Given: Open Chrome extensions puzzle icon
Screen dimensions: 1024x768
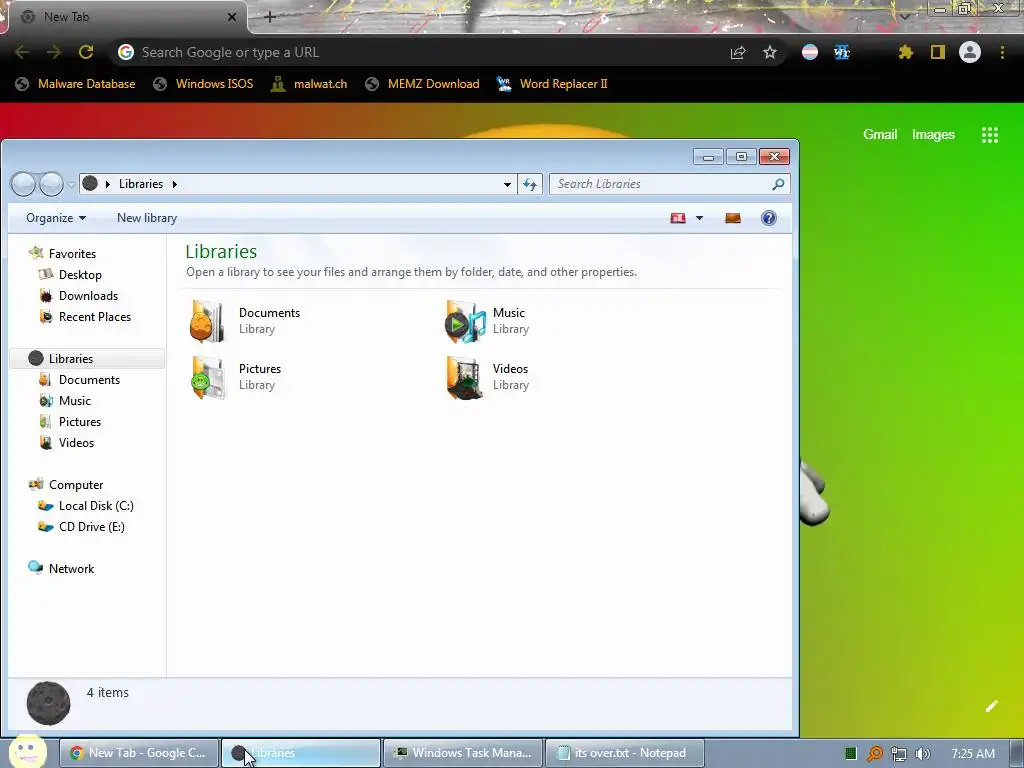Looking at the screenshot, I should 905,52.
